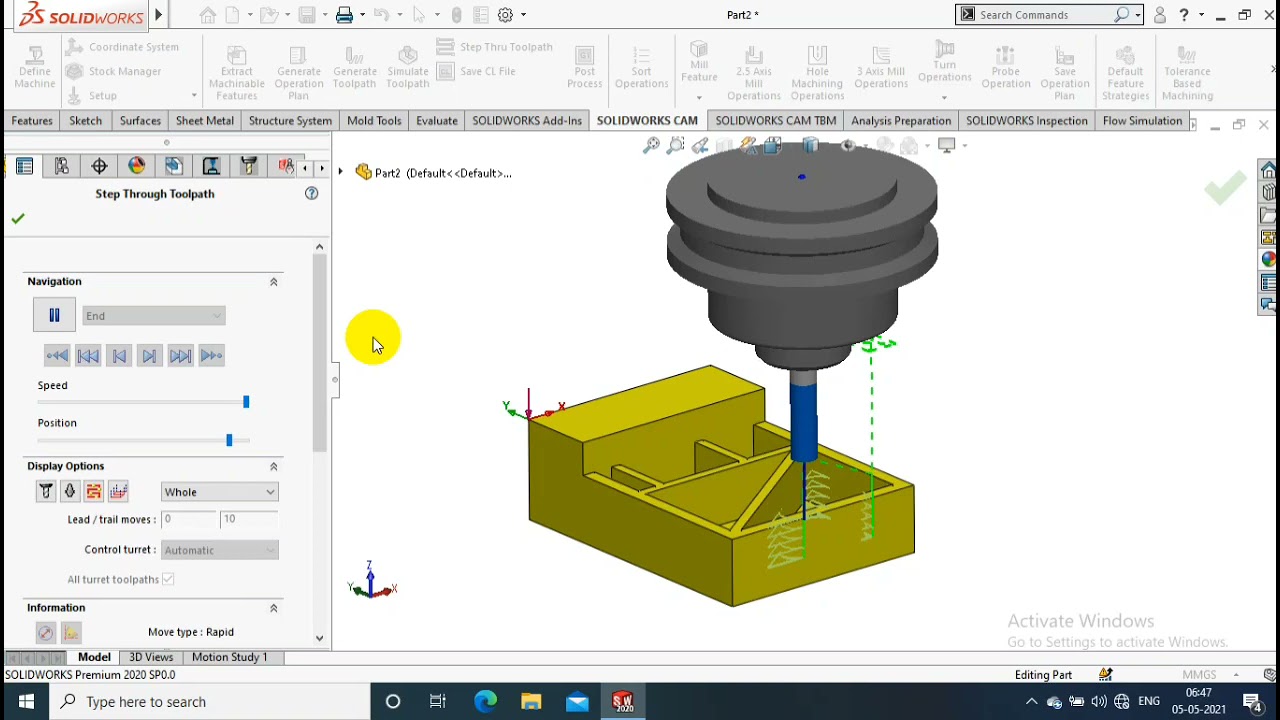This screenshot has height=720, width=1280.
Task: Click the Probe Operation tool
Action: click(1006, 67)
